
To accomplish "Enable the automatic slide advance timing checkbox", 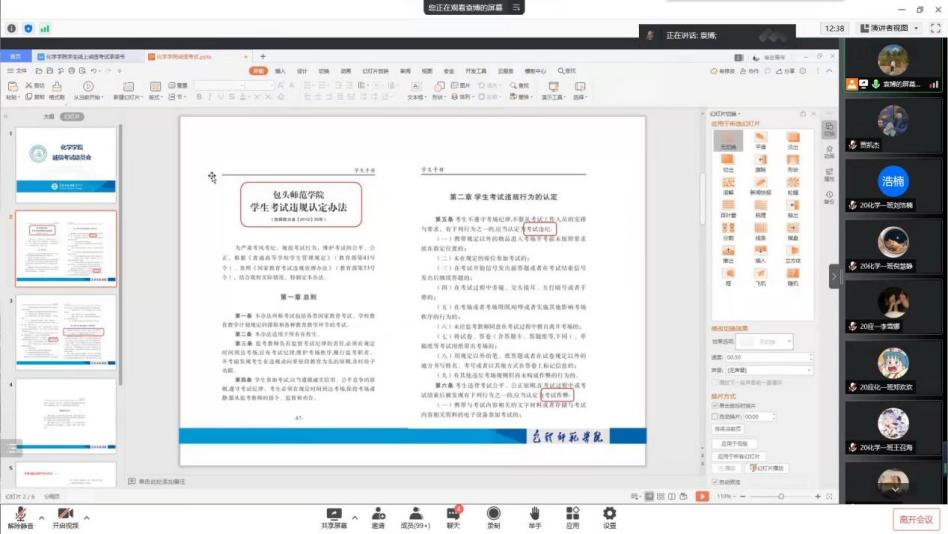I will [714, 417].
